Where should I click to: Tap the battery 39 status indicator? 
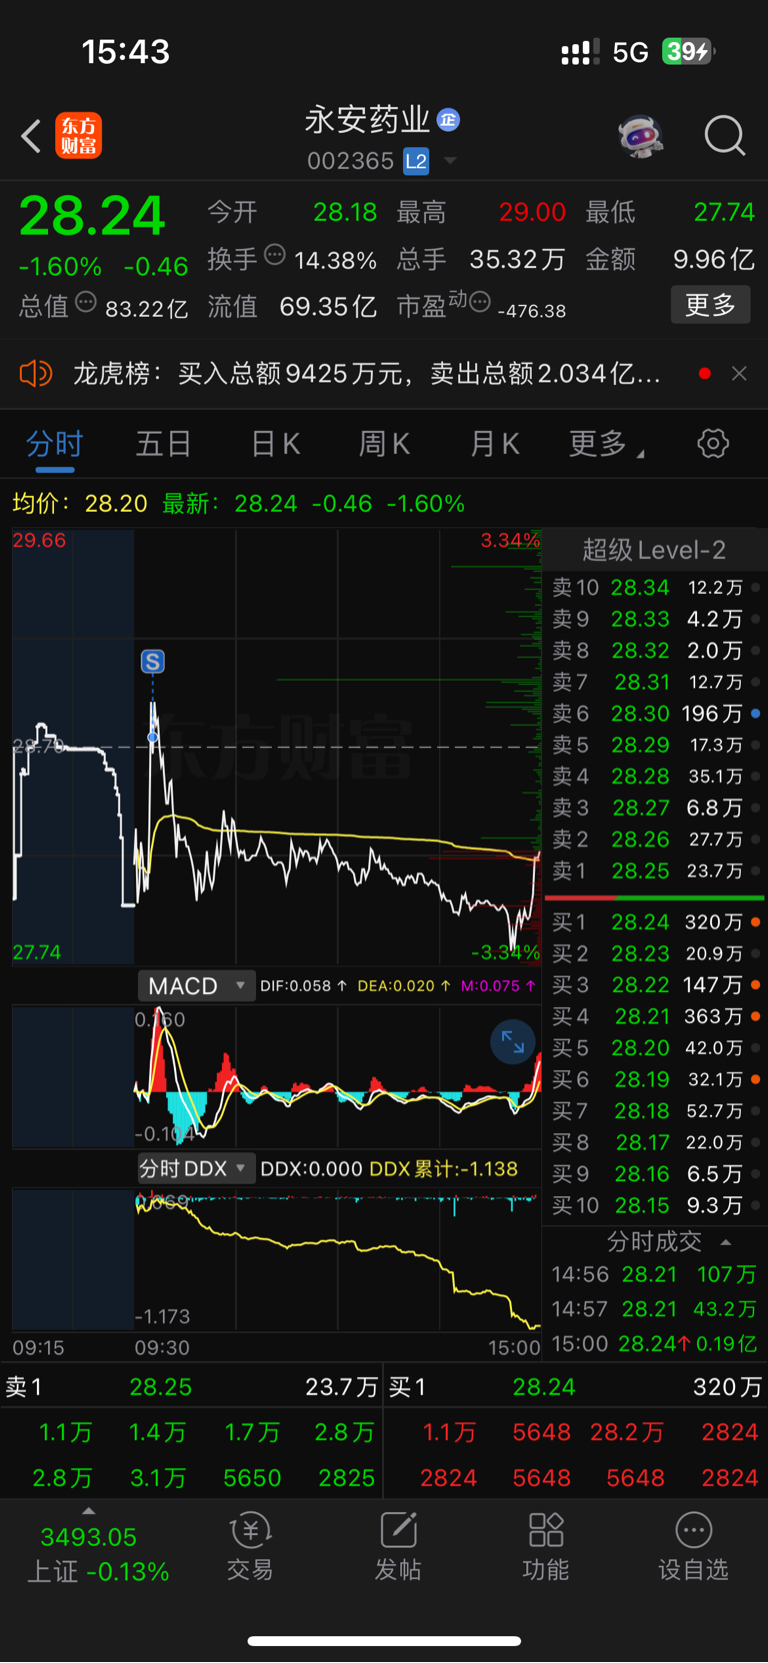tap(688, 52)
